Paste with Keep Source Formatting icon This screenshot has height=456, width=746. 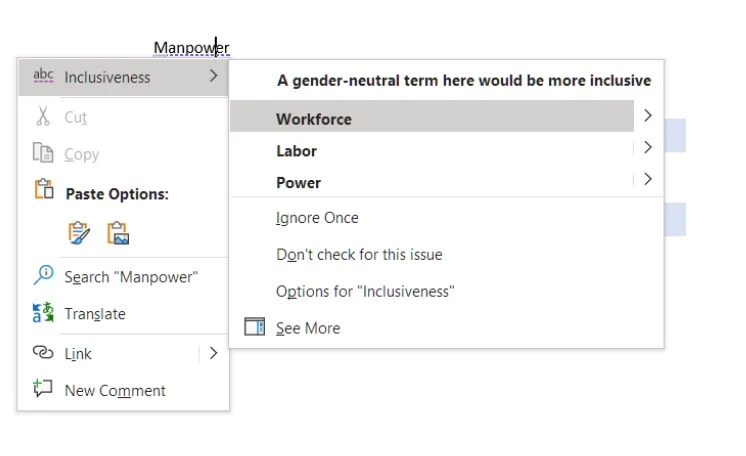[x=79, y=233]
